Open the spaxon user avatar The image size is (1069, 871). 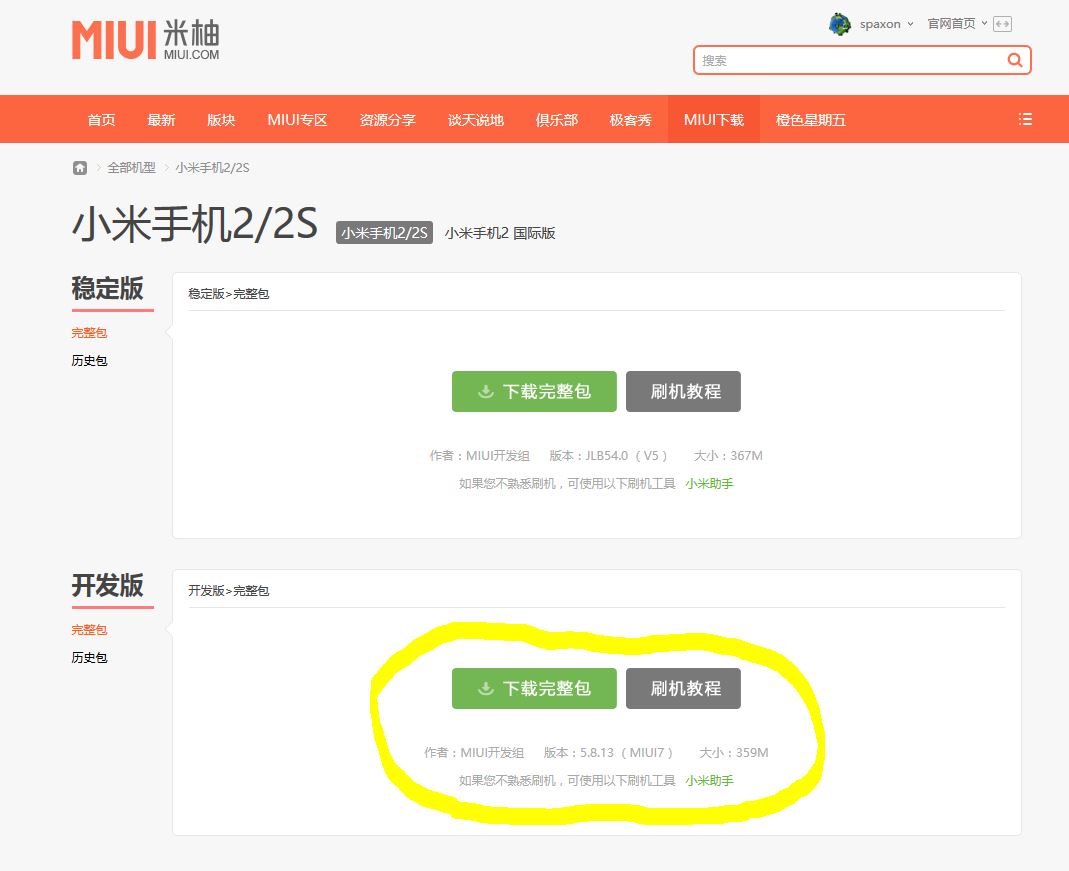point(839,24)
